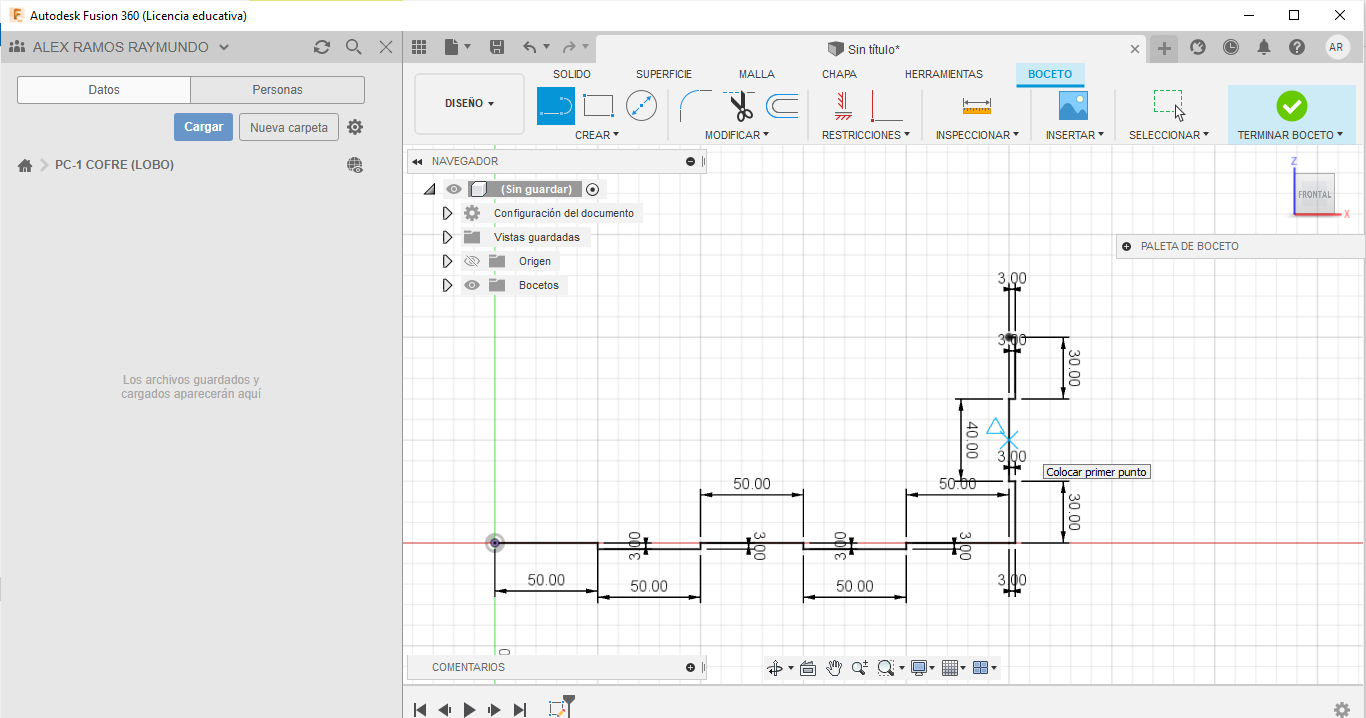Switch to the CHAPA tab
Viewport: 1366px width, 718px height.
click(839, 74)
